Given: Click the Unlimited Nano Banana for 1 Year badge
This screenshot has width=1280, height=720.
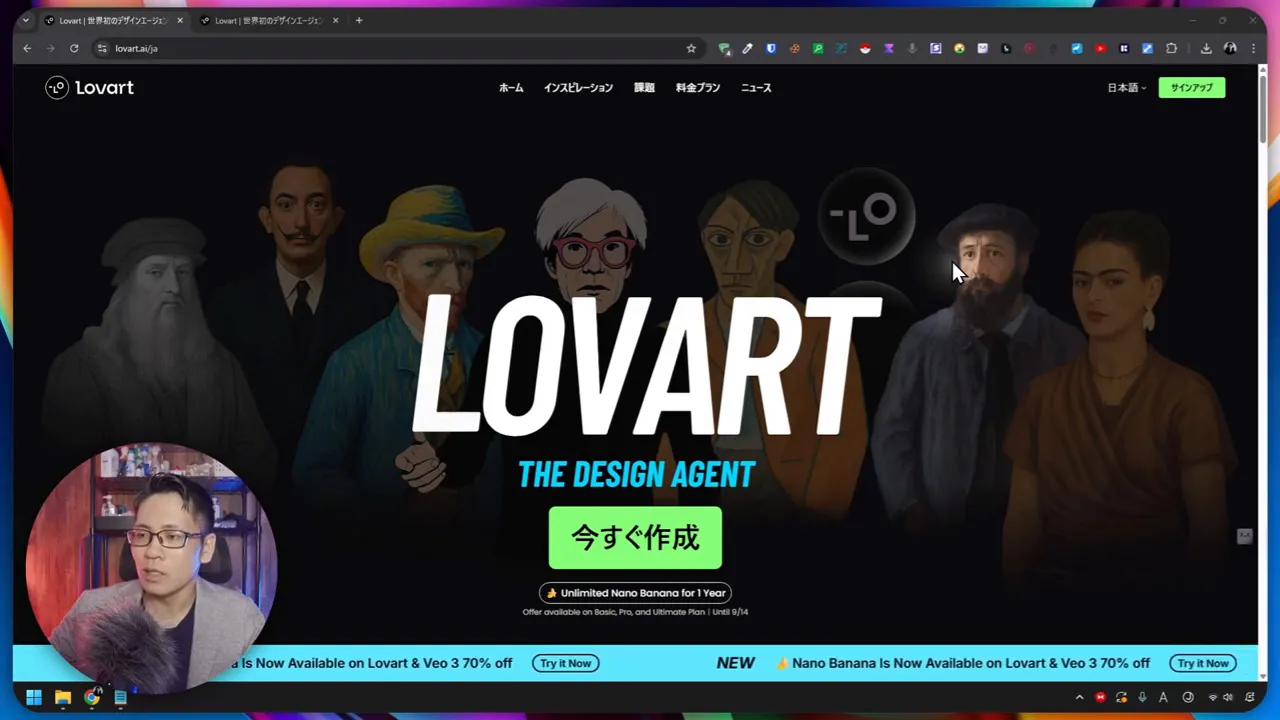Looking at the screenshot, I should [635, 593].
